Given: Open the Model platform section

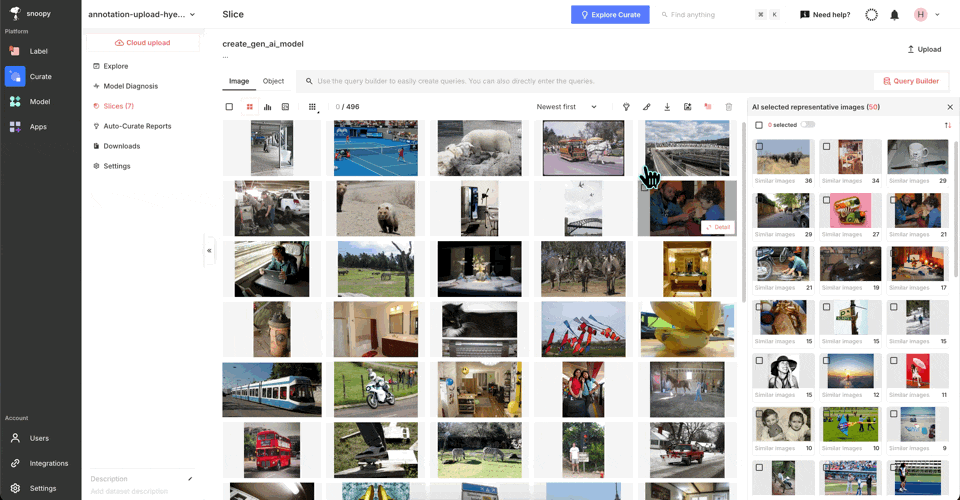Looking at the screenshot, I should 40,102.
